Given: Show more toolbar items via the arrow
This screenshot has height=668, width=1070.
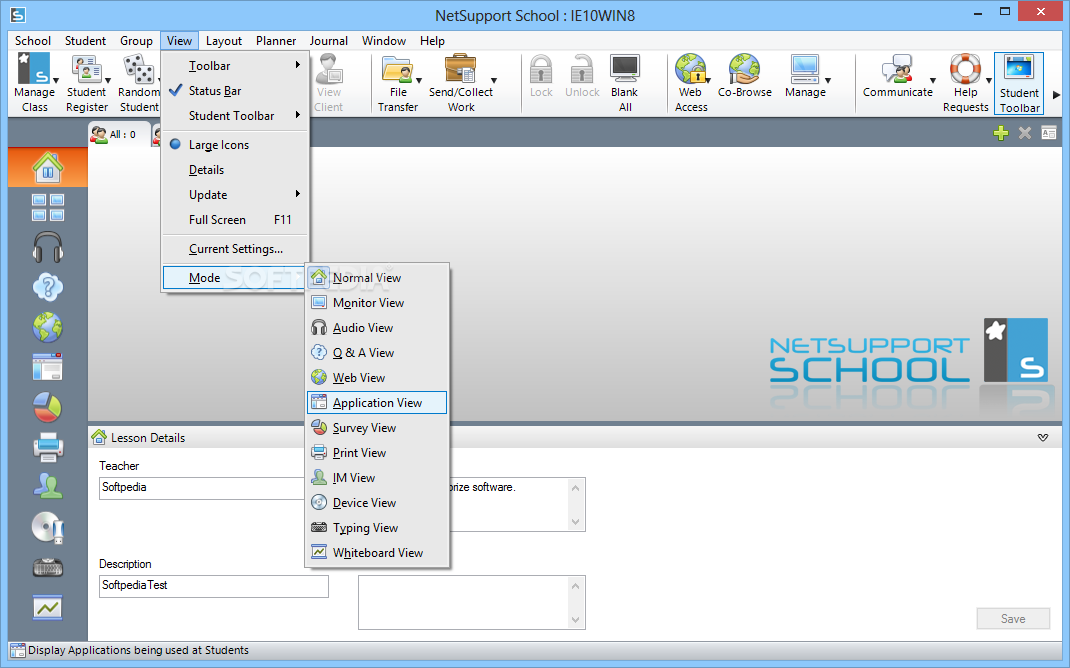Looking at the screenshot, I should [1056, 95].
